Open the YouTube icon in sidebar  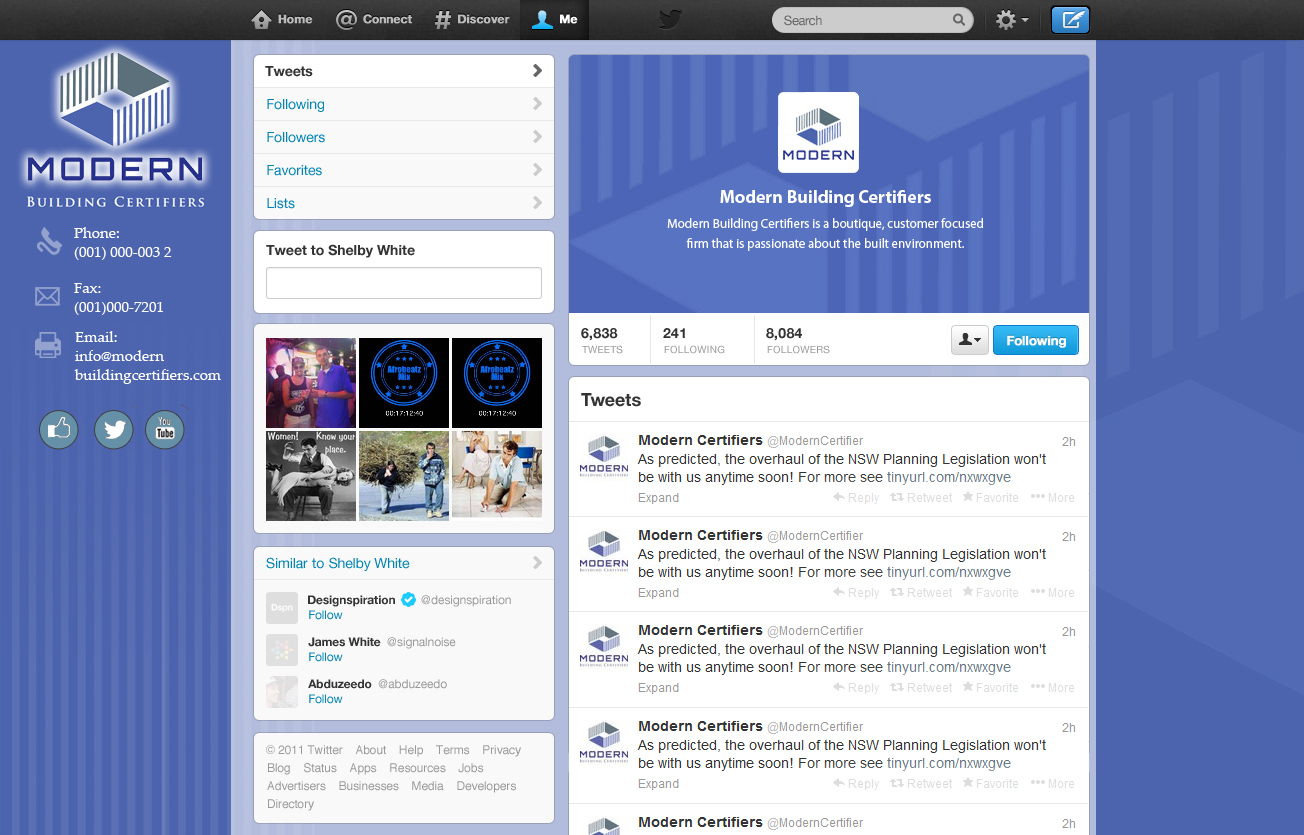(x=164, y=429)
